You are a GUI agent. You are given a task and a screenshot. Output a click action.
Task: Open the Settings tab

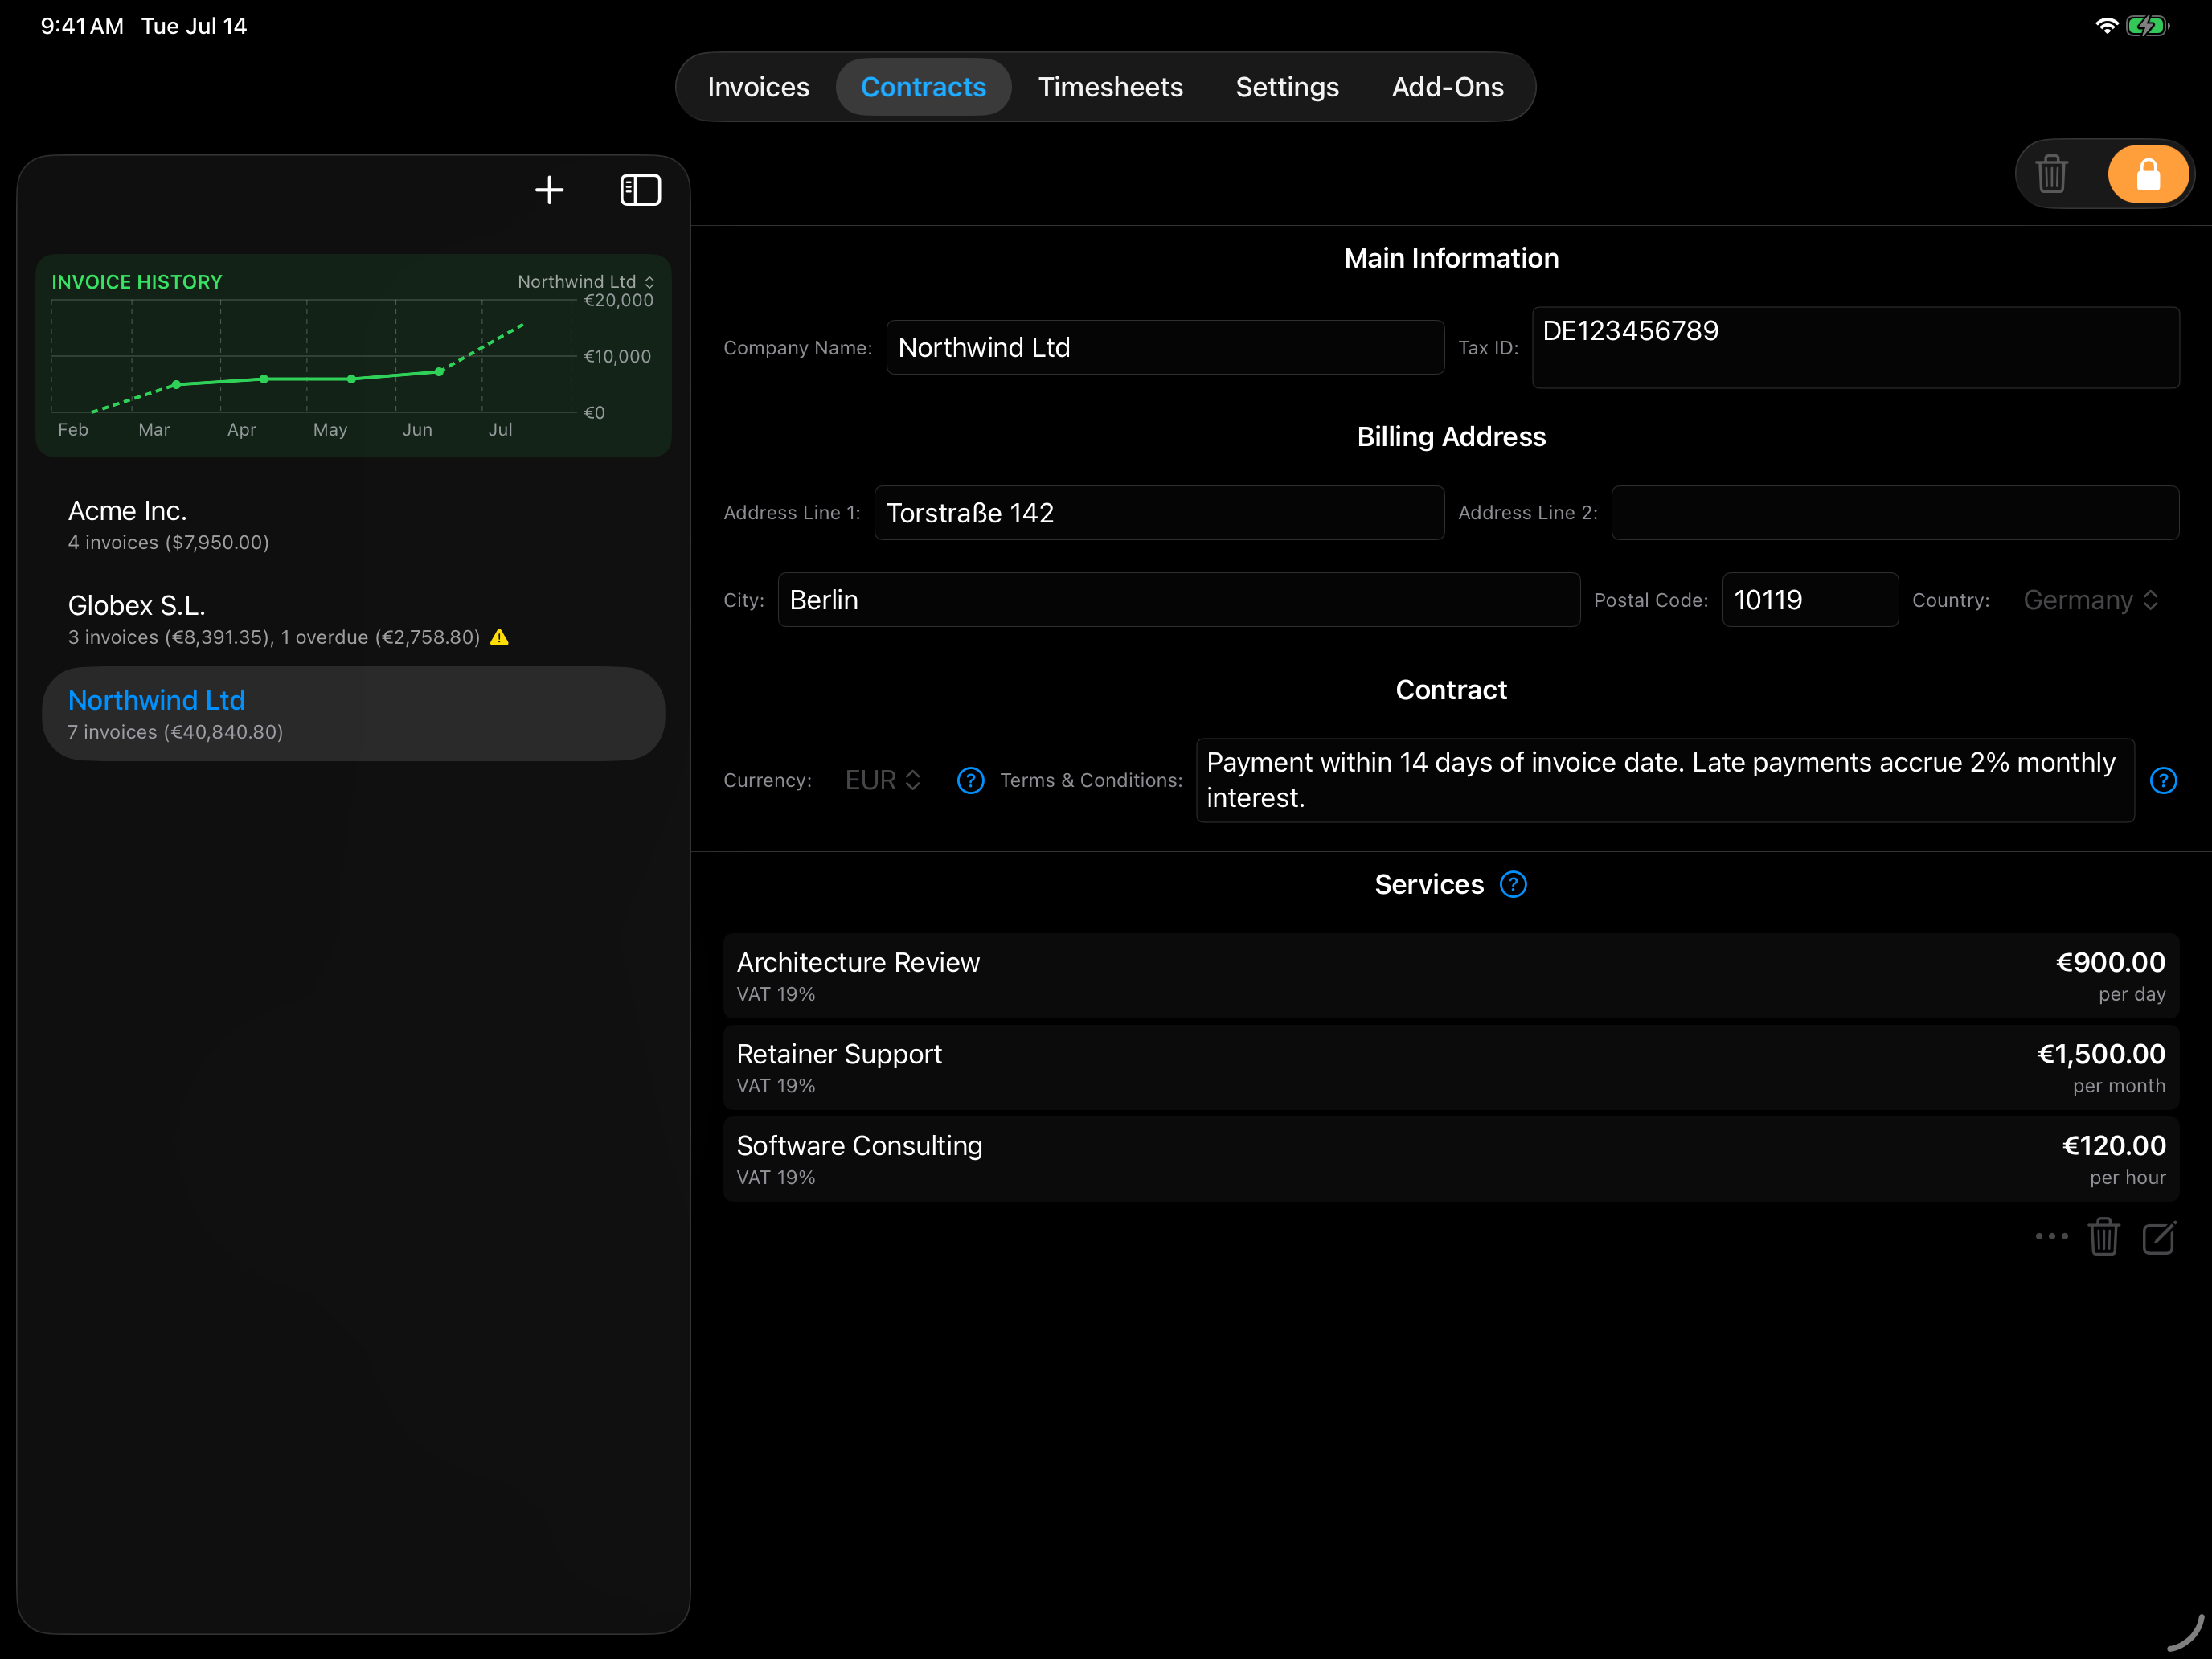pyautogui.click(x=1287, y=87)
